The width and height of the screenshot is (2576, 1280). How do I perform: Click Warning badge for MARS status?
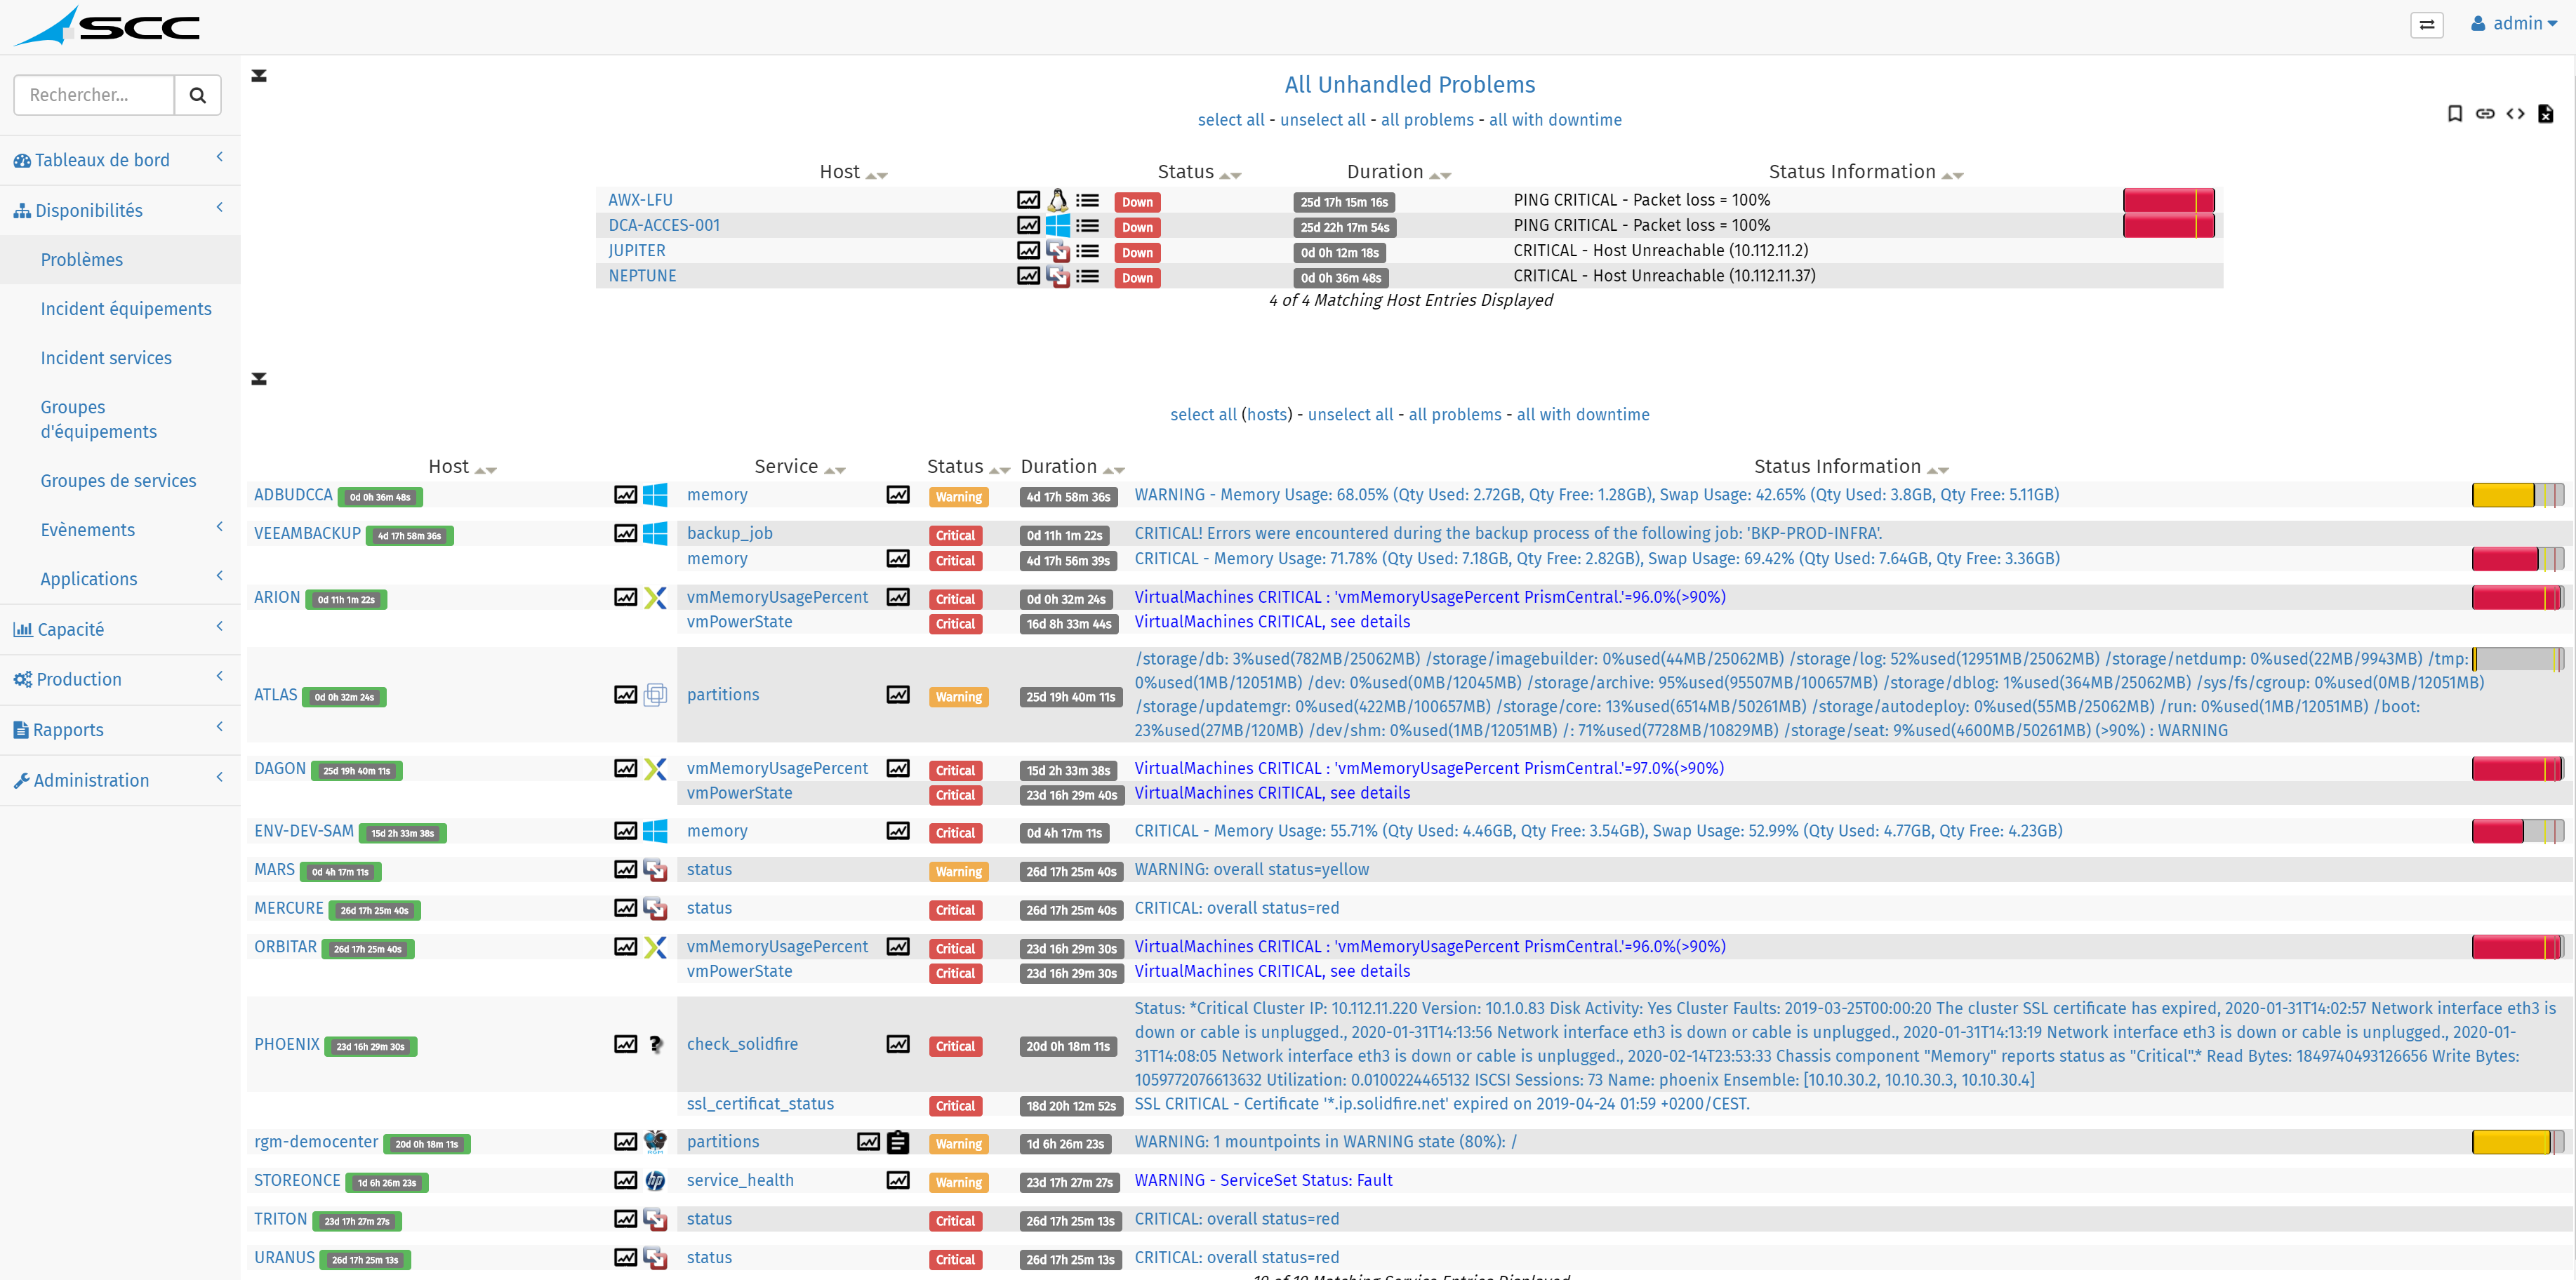coord(958,872)
